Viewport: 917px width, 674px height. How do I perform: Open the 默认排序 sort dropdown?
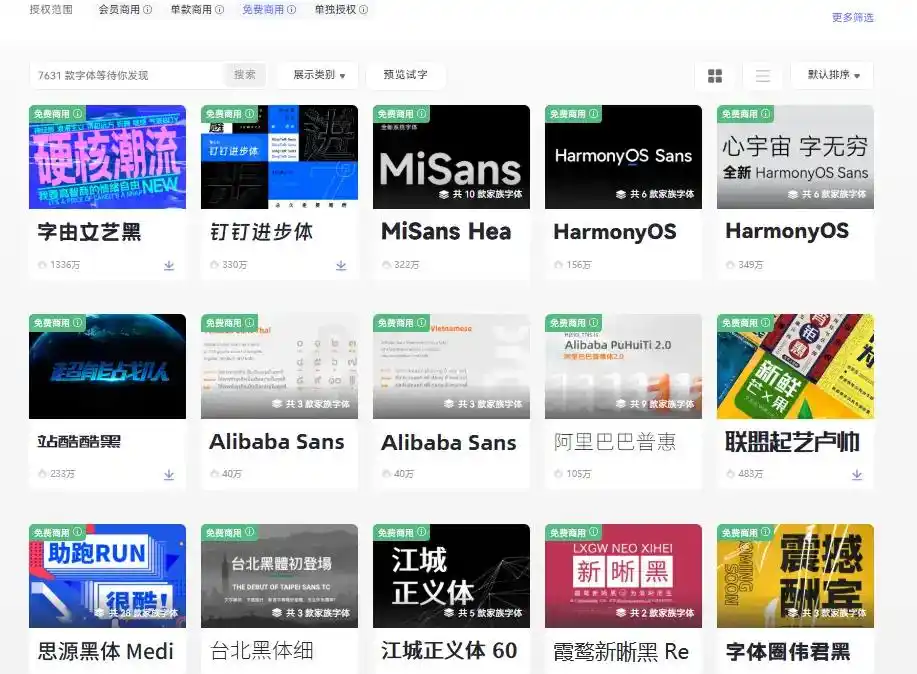coord(831,75)
